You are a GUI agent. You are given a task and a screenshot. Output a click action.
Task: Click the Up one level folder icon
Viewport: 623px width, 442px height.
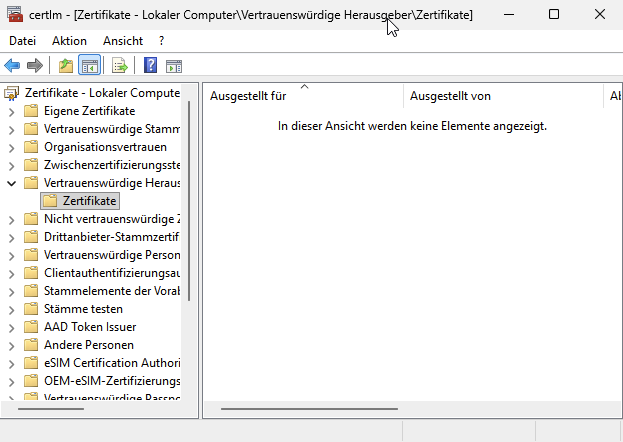tap(65, 66)
